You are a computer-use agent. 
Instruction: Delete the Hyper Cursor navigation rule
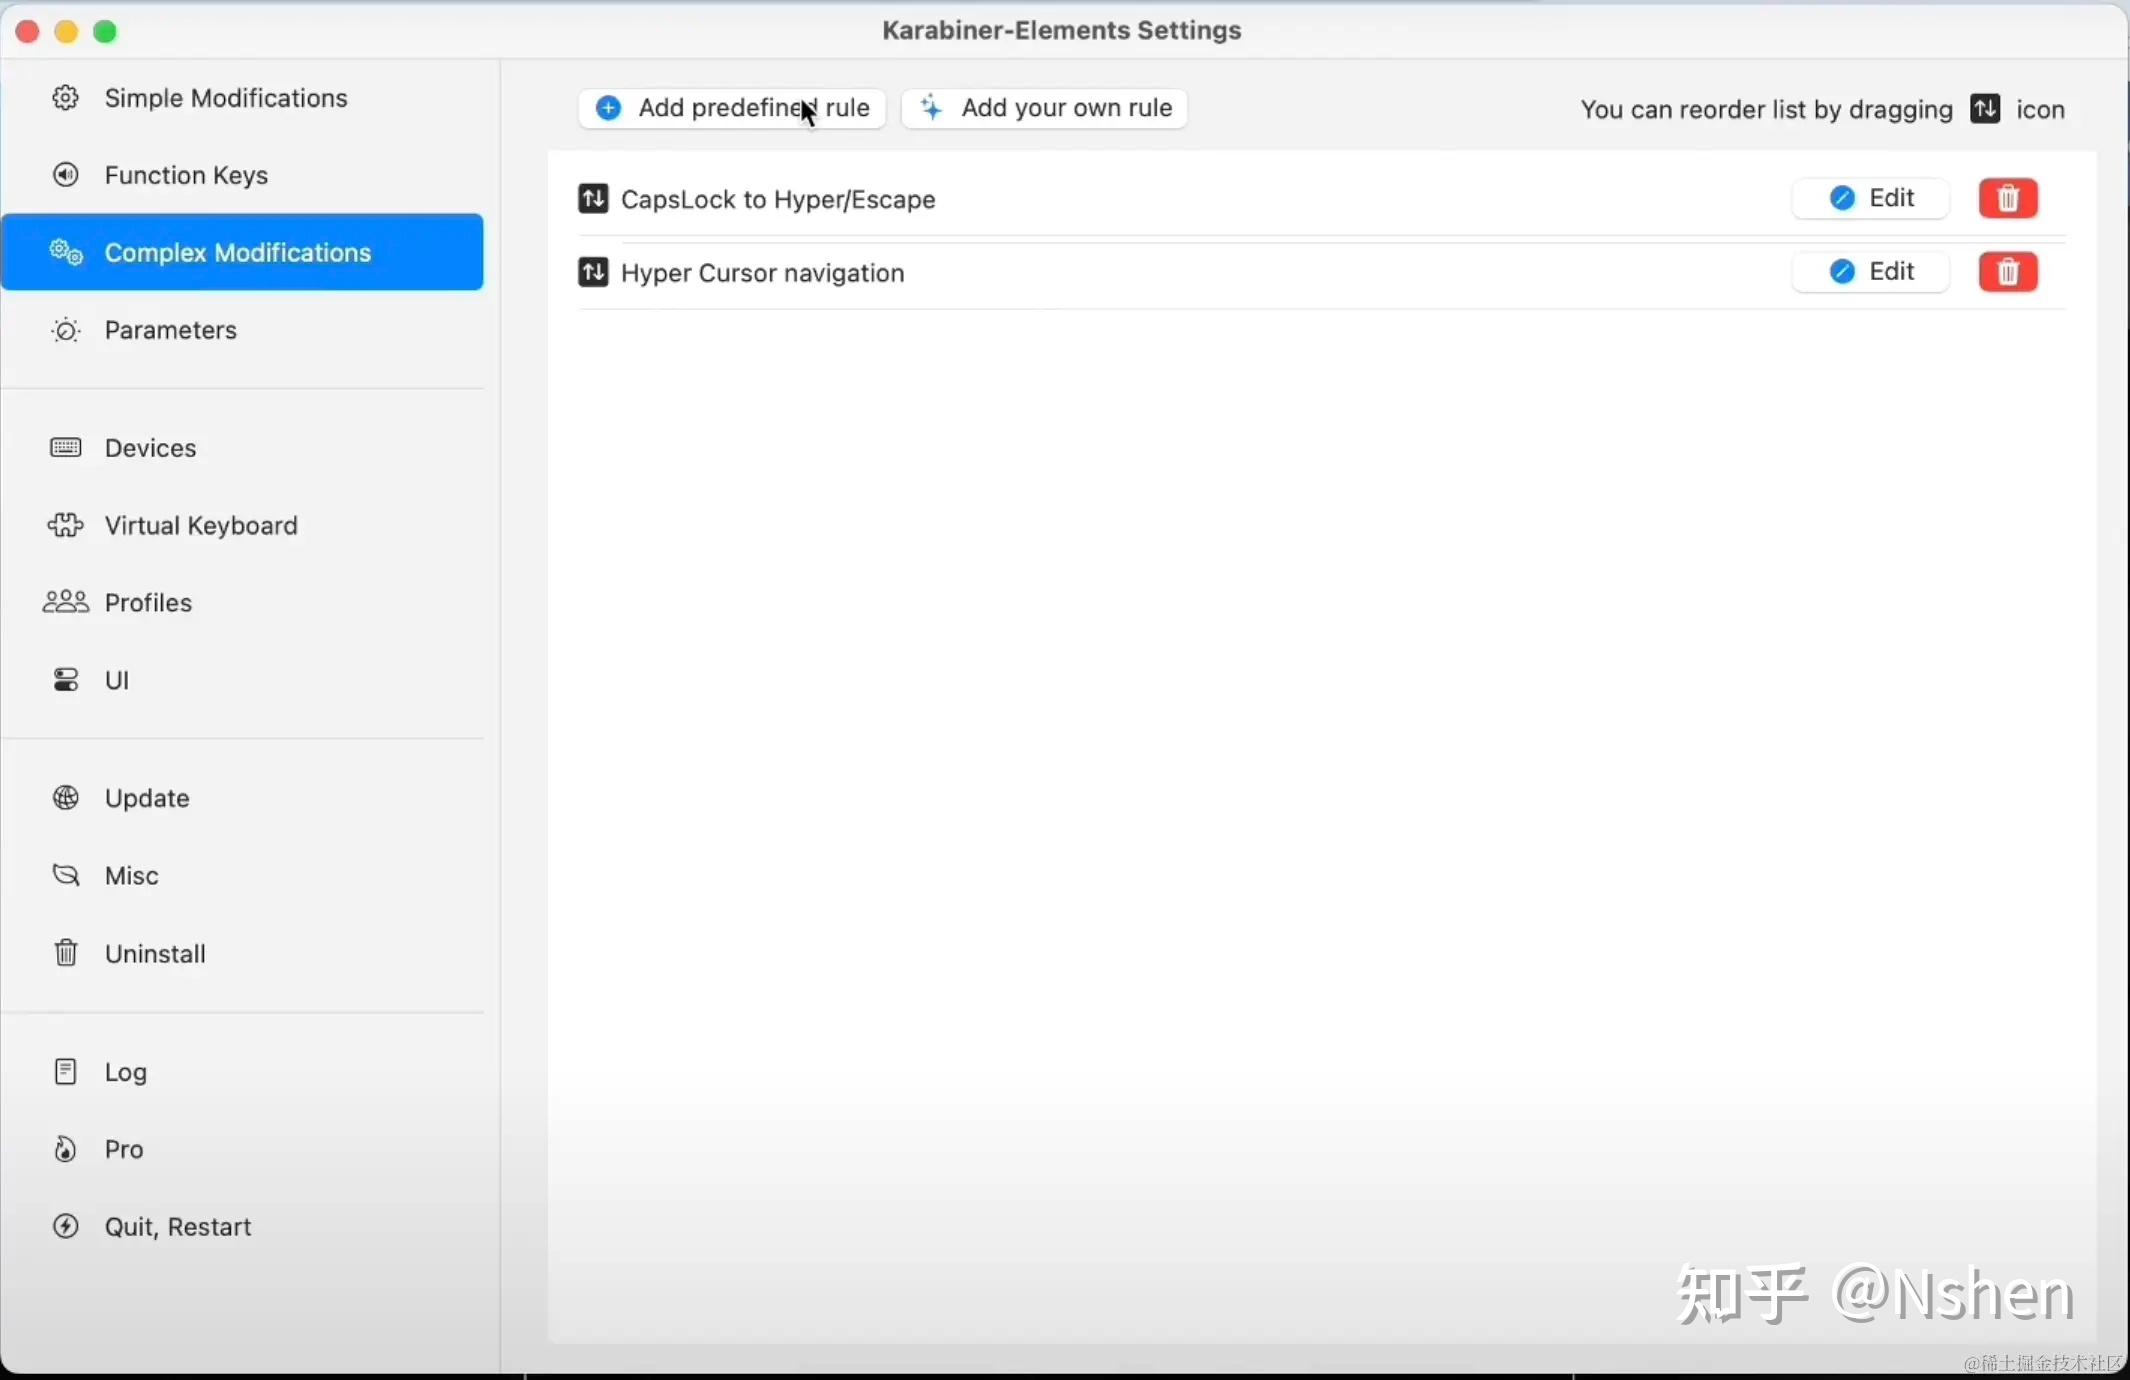coord(2008,271)
